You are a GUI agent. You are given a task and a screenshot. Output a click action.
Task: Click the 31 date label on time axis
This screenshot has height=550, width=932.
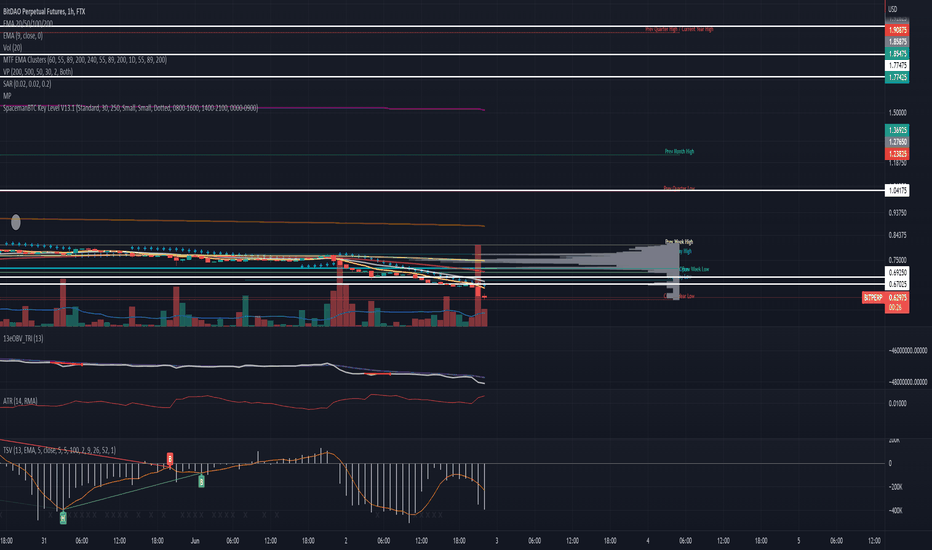[44, 540]
